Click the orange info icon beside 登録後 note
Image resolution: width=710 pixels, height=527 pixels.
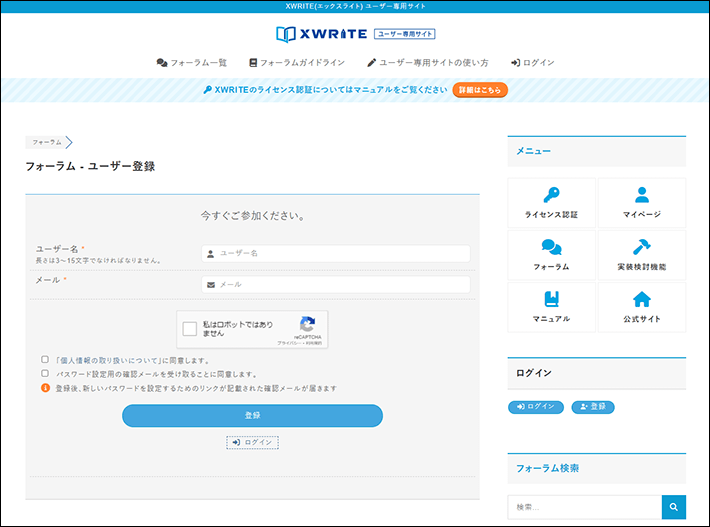click(x=45, y=388)
